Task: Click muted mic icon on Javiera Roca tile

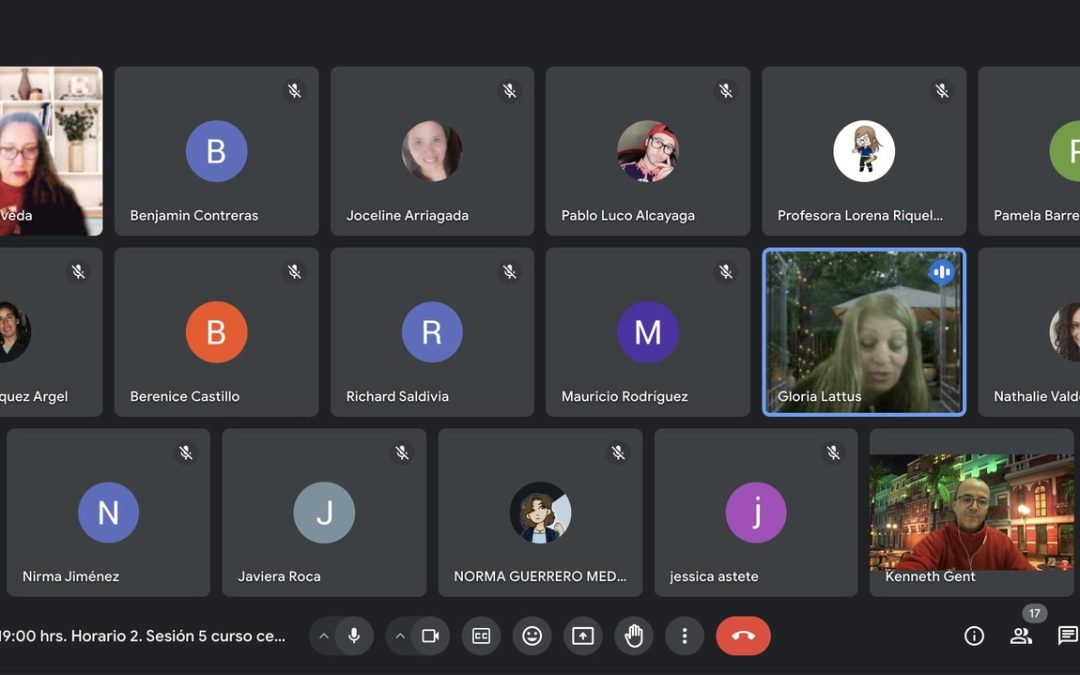Action: click(402, 453)
